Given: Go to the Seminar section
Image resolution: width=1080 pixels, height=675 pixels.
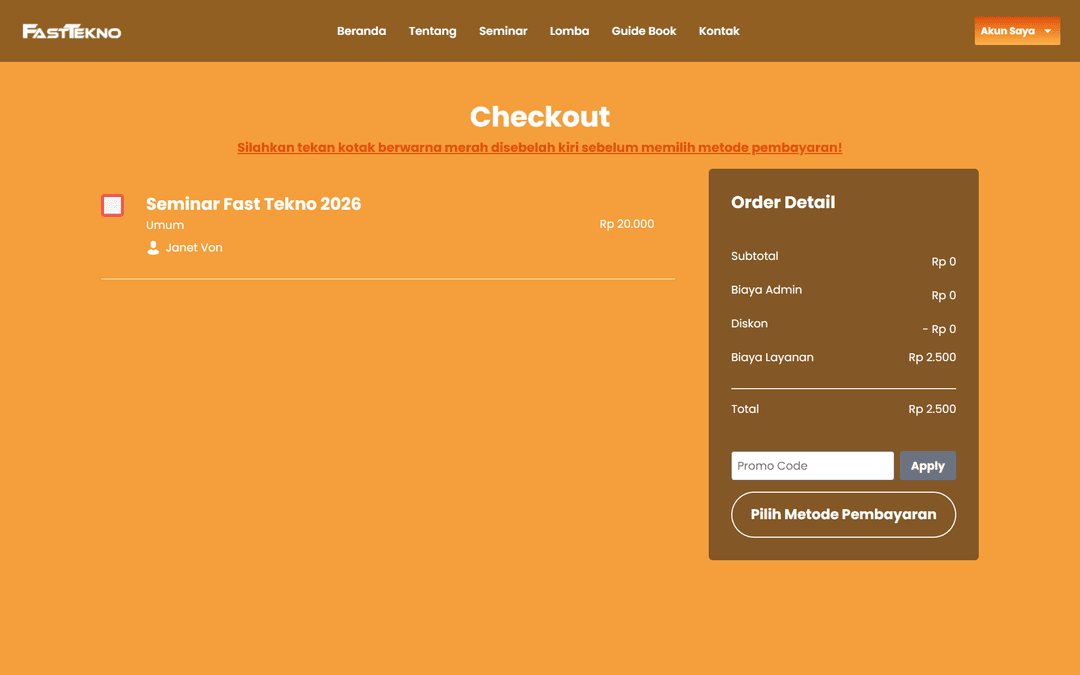Looking at the screenshot, I should tap(503, 31).
